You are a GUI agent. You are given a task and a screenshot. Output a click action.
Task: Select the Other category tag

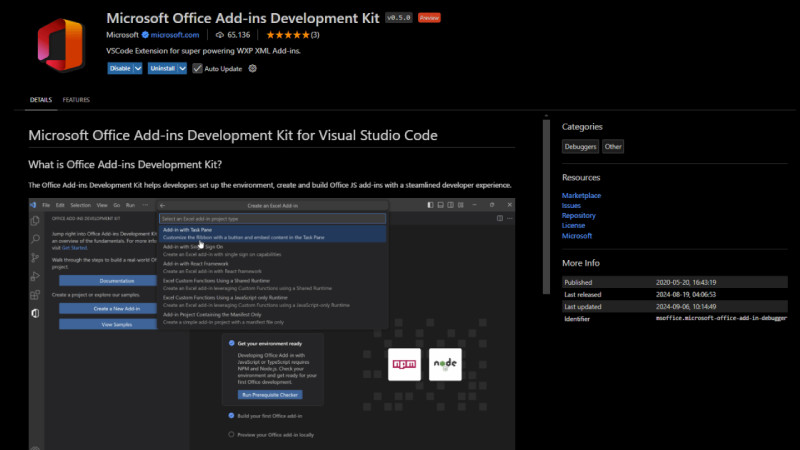coord(613,146)
